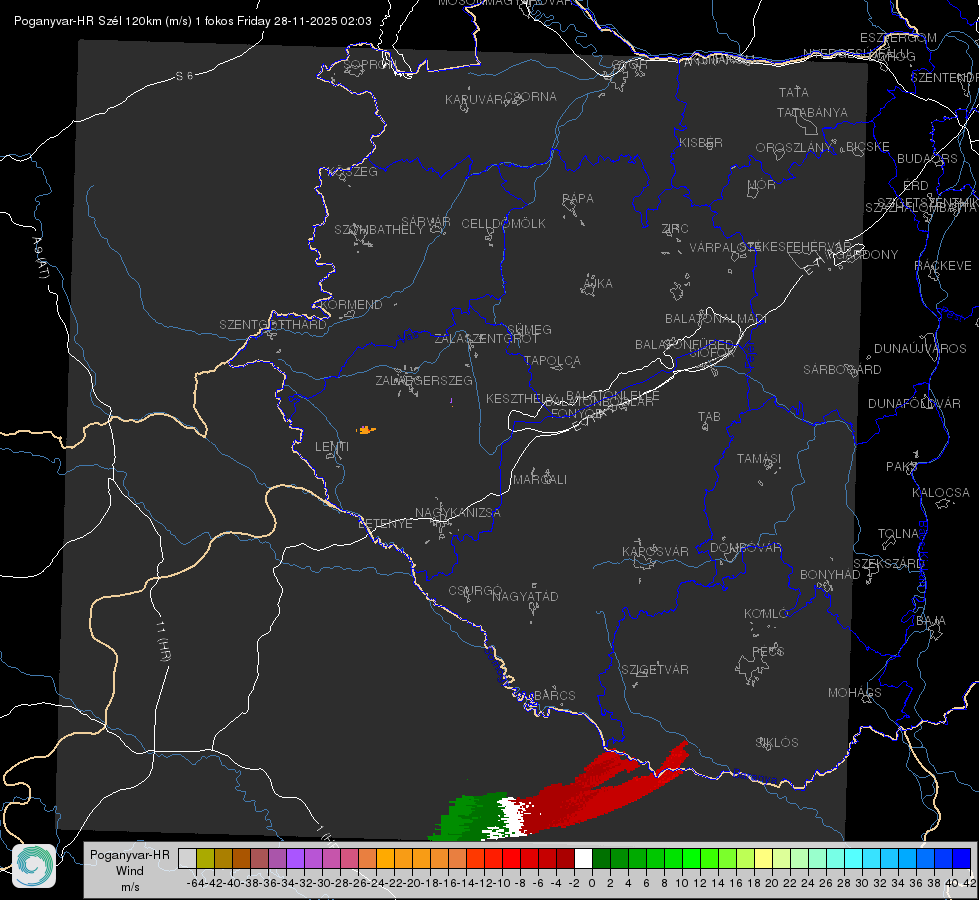The image size is (979, 900).
Task: Click the NAGYKANIZSA city label
Action: pos(458,513)
